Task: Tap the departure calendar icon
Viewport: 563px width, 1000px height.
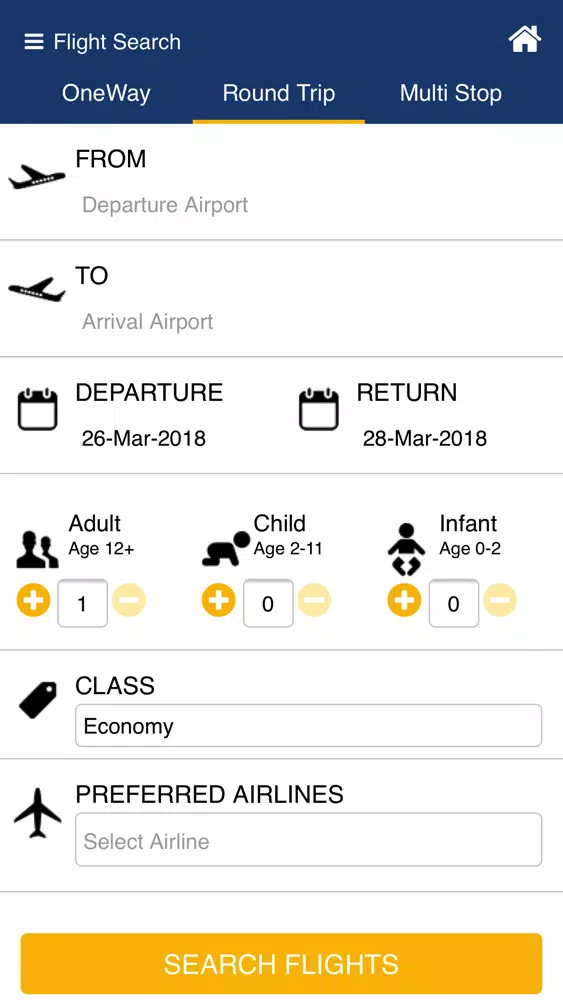Action: click(38, 409)
